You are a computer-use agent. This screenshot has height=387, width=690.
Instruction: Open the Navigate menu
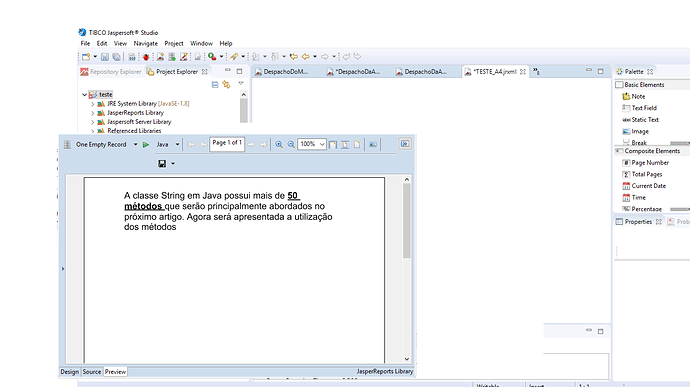[x=146, y=44]
